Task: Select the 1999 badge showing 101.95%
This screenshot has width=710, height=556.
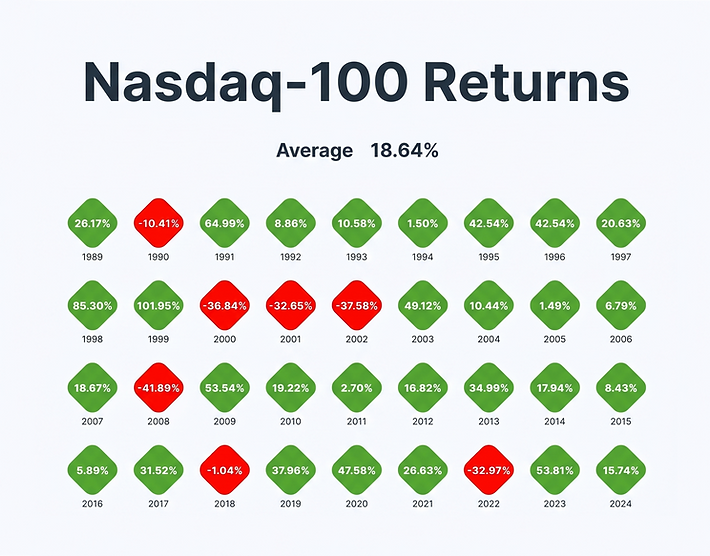Action: [x=158, y=306]
